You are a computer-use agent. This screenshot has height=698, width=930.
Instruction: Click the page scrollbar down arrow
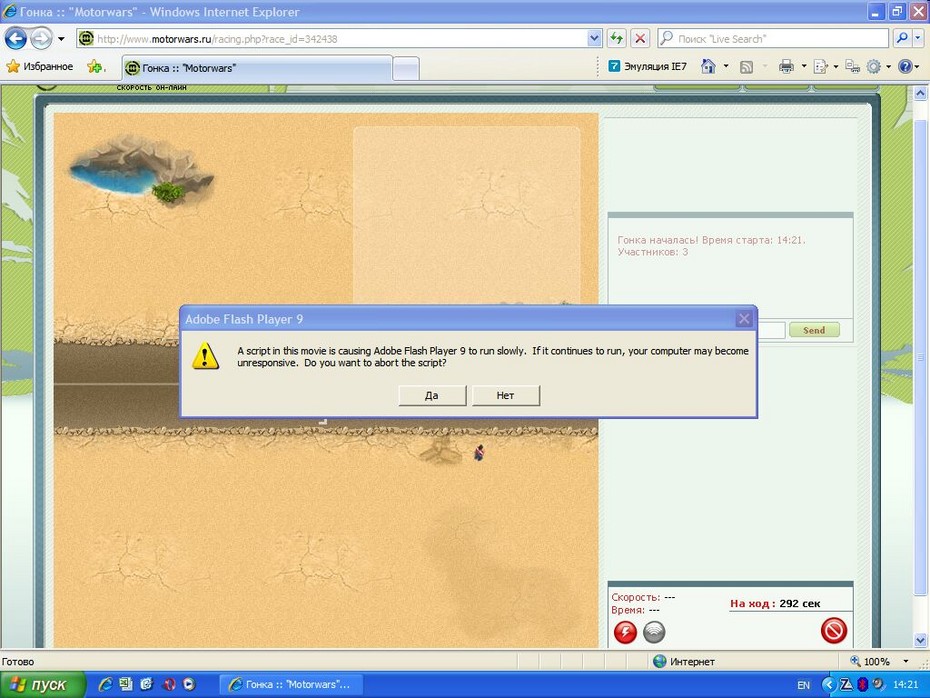(x=921, y=640)
